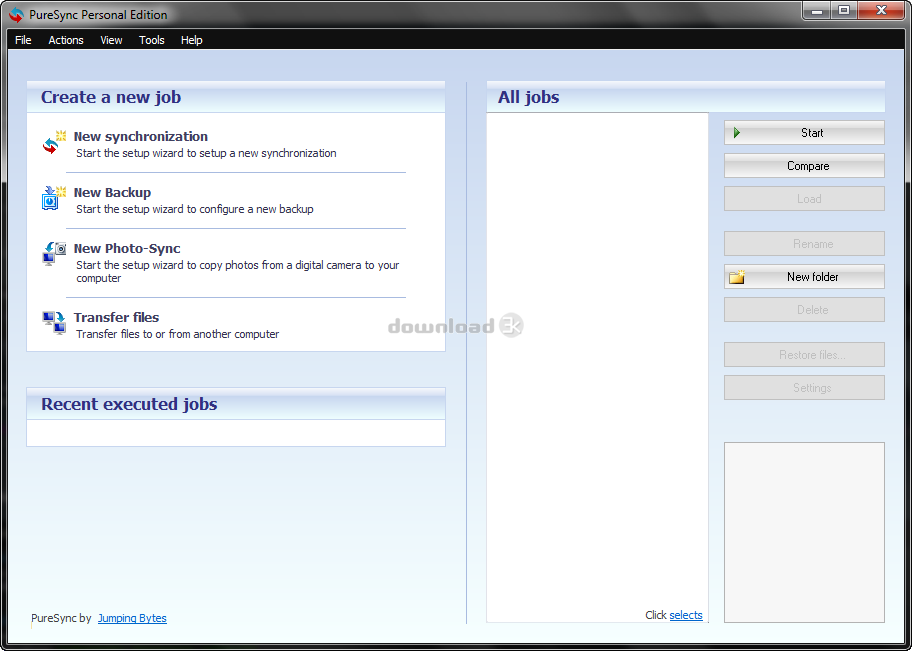
Task: Click the Restore files... button
Action: point(804,355)
